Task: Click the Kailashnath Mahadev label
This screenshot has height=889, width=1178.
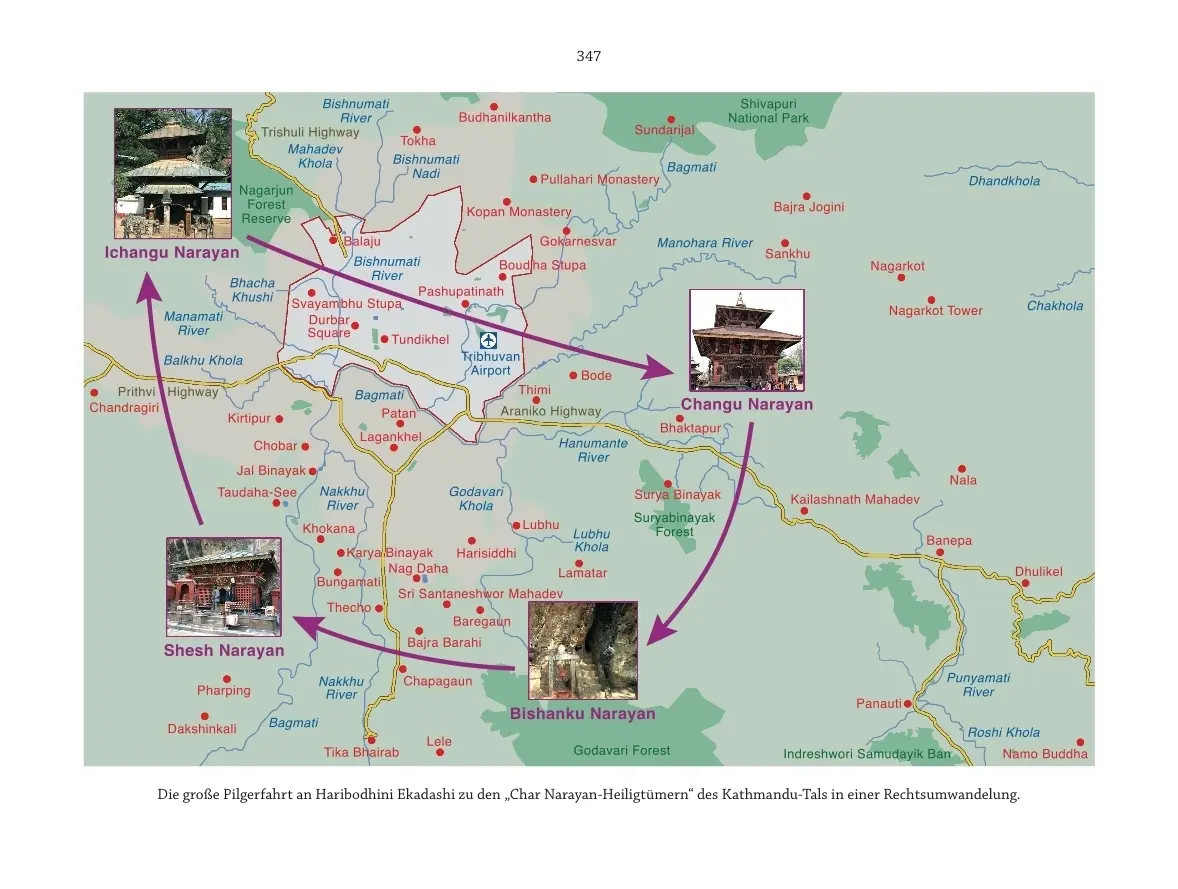Action: pos(854,499)
